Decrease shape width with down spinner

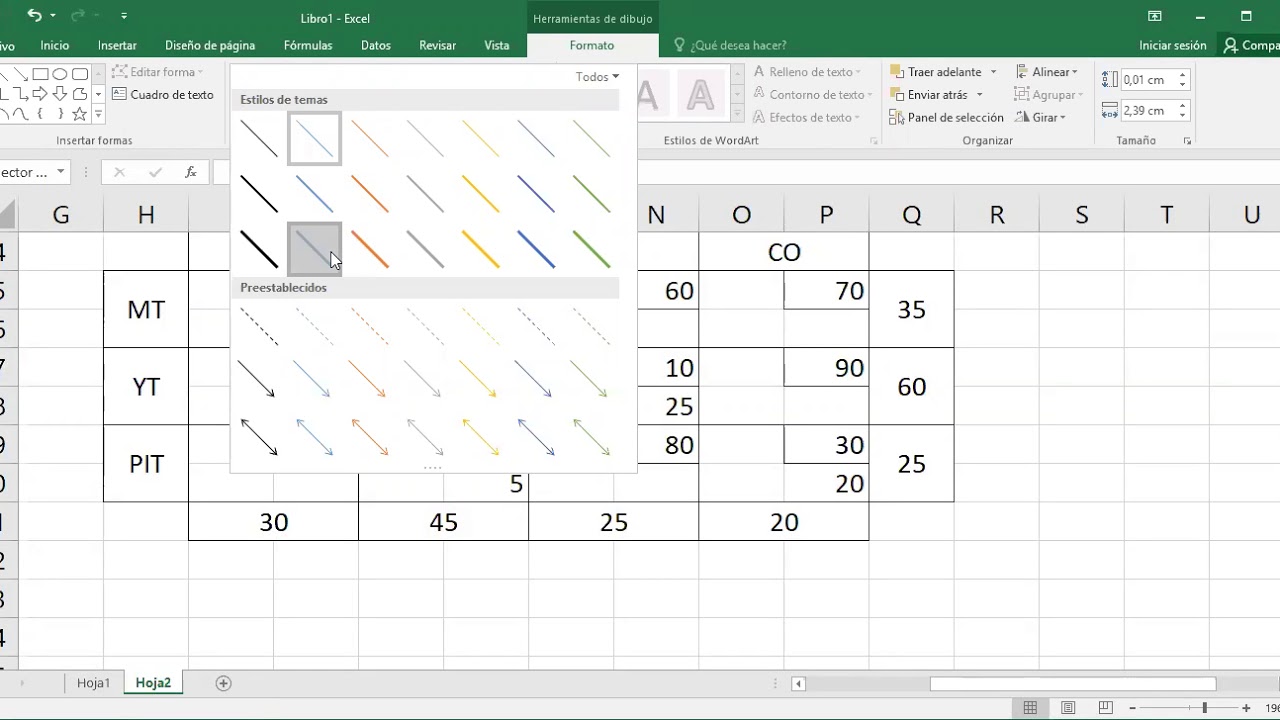tap(1182, 115)
